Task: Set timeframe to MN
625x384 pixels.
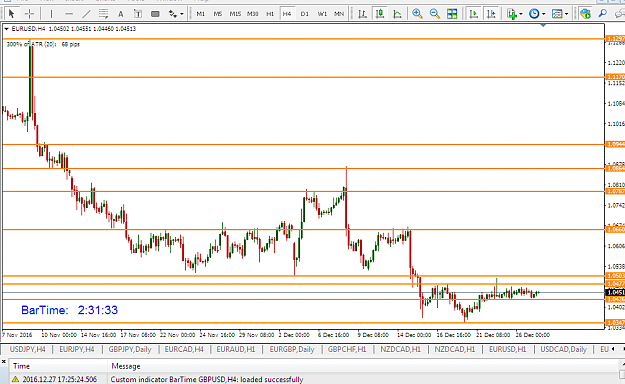Action: coord(339,14)
